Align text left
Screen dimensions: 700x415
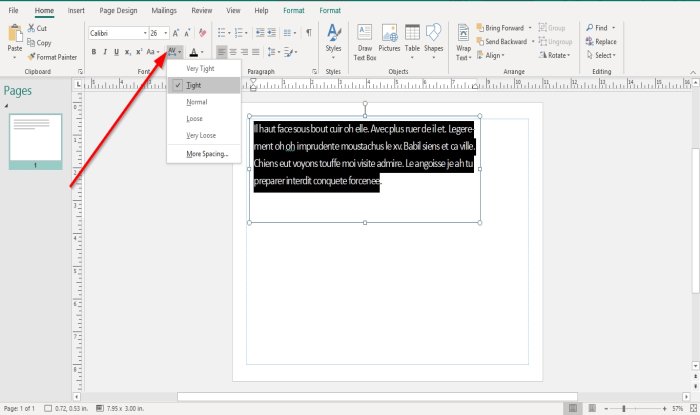[x=221, y=52]
